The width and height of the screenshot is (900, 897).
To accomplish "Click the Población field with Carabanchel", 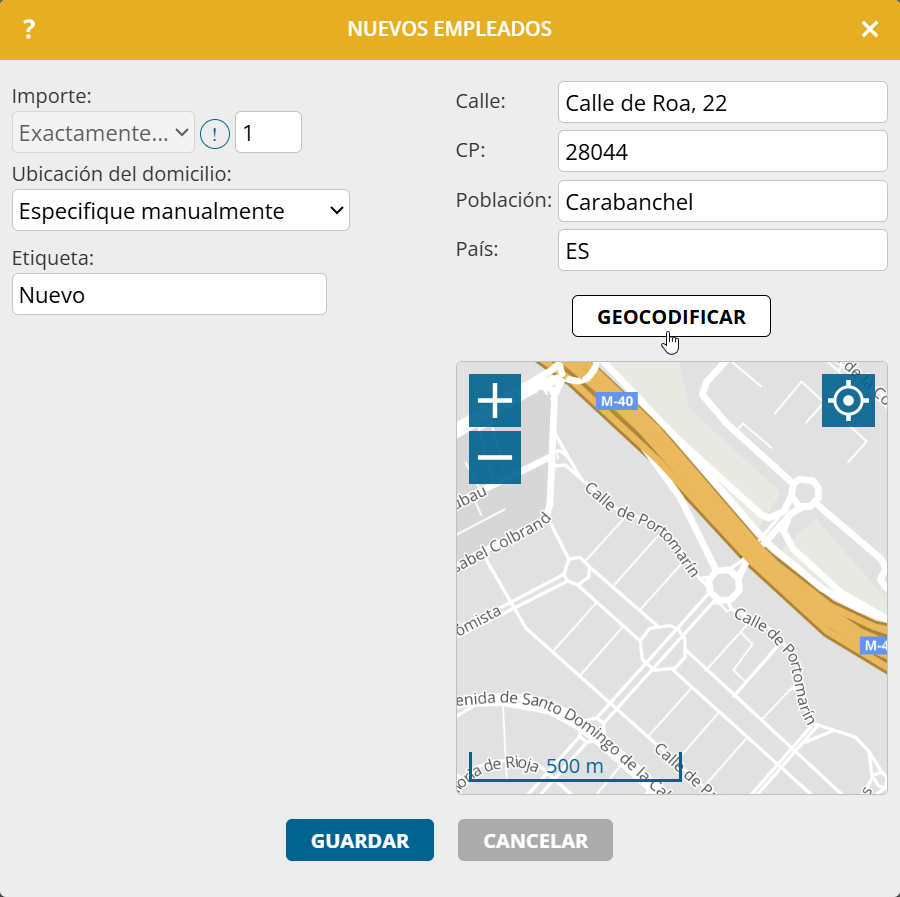I will pos(722,201).
